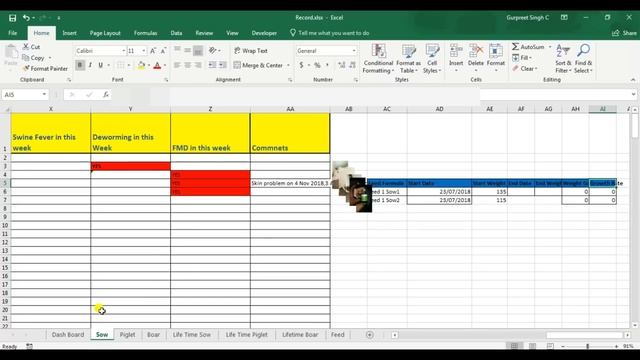Open Format as Table
The height and width of the screenshot is (360, 640).
tap(409, 59)
